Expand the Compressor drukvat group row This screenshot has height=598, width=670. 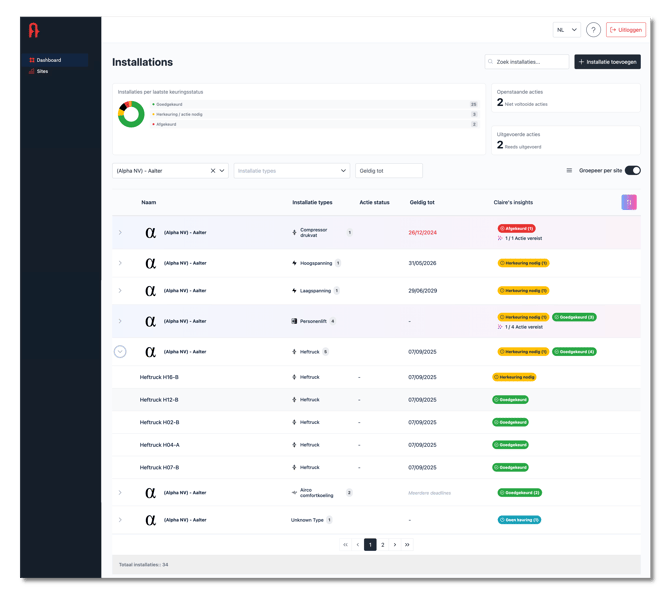[120, 233]
